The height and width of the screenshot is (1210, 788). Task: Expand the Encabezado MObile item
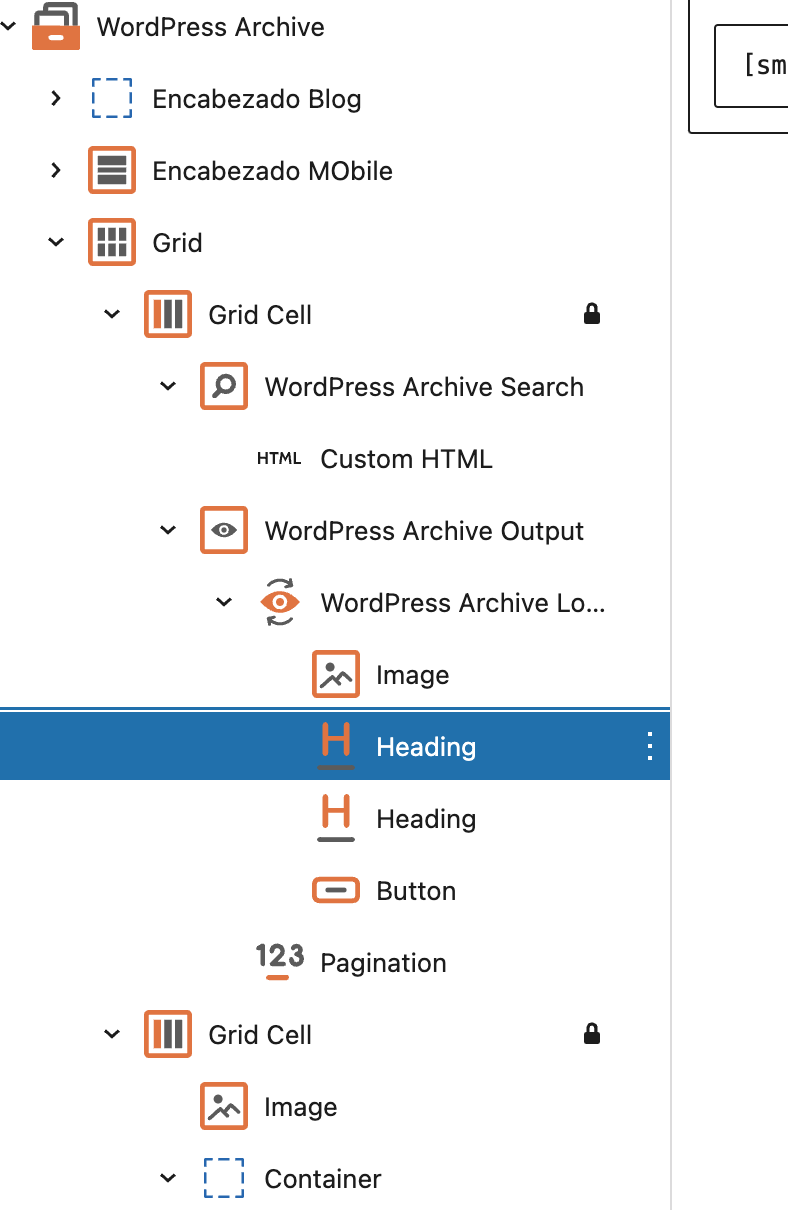click(x=56, y=170)
